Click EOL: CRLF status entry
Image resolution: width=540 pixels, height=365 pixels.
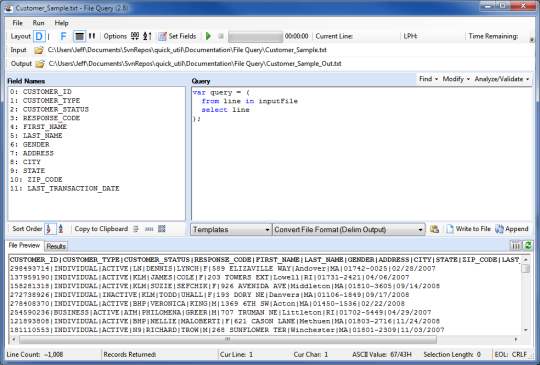[511, 354]
